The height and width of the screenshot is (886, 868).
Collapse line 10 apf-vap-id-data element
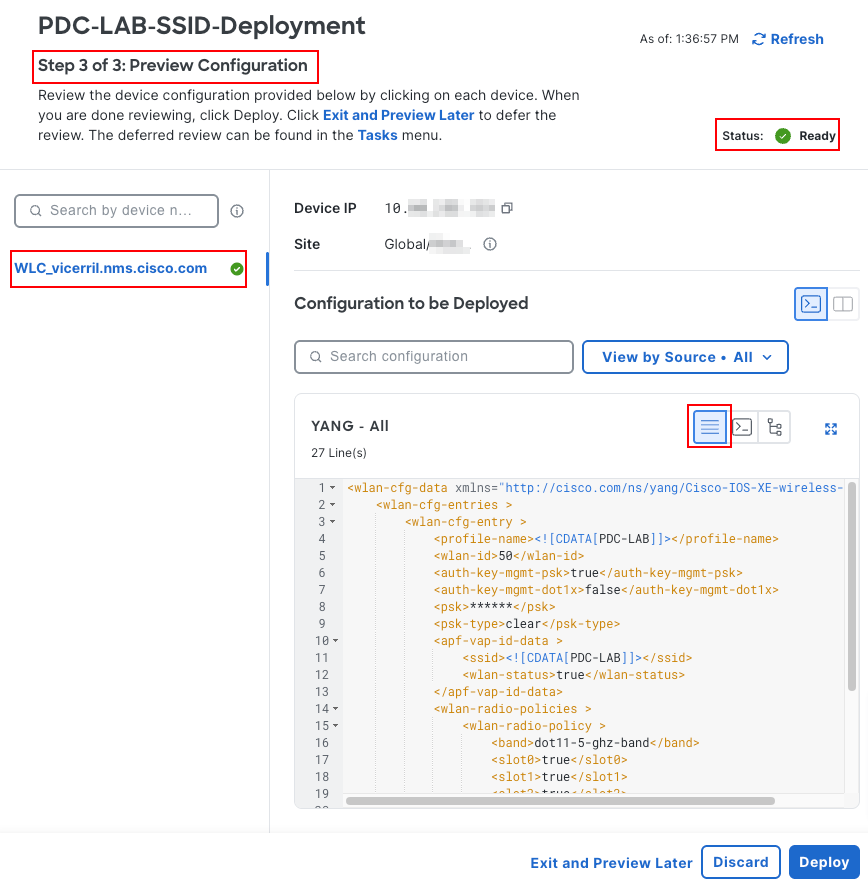(336, 641)
